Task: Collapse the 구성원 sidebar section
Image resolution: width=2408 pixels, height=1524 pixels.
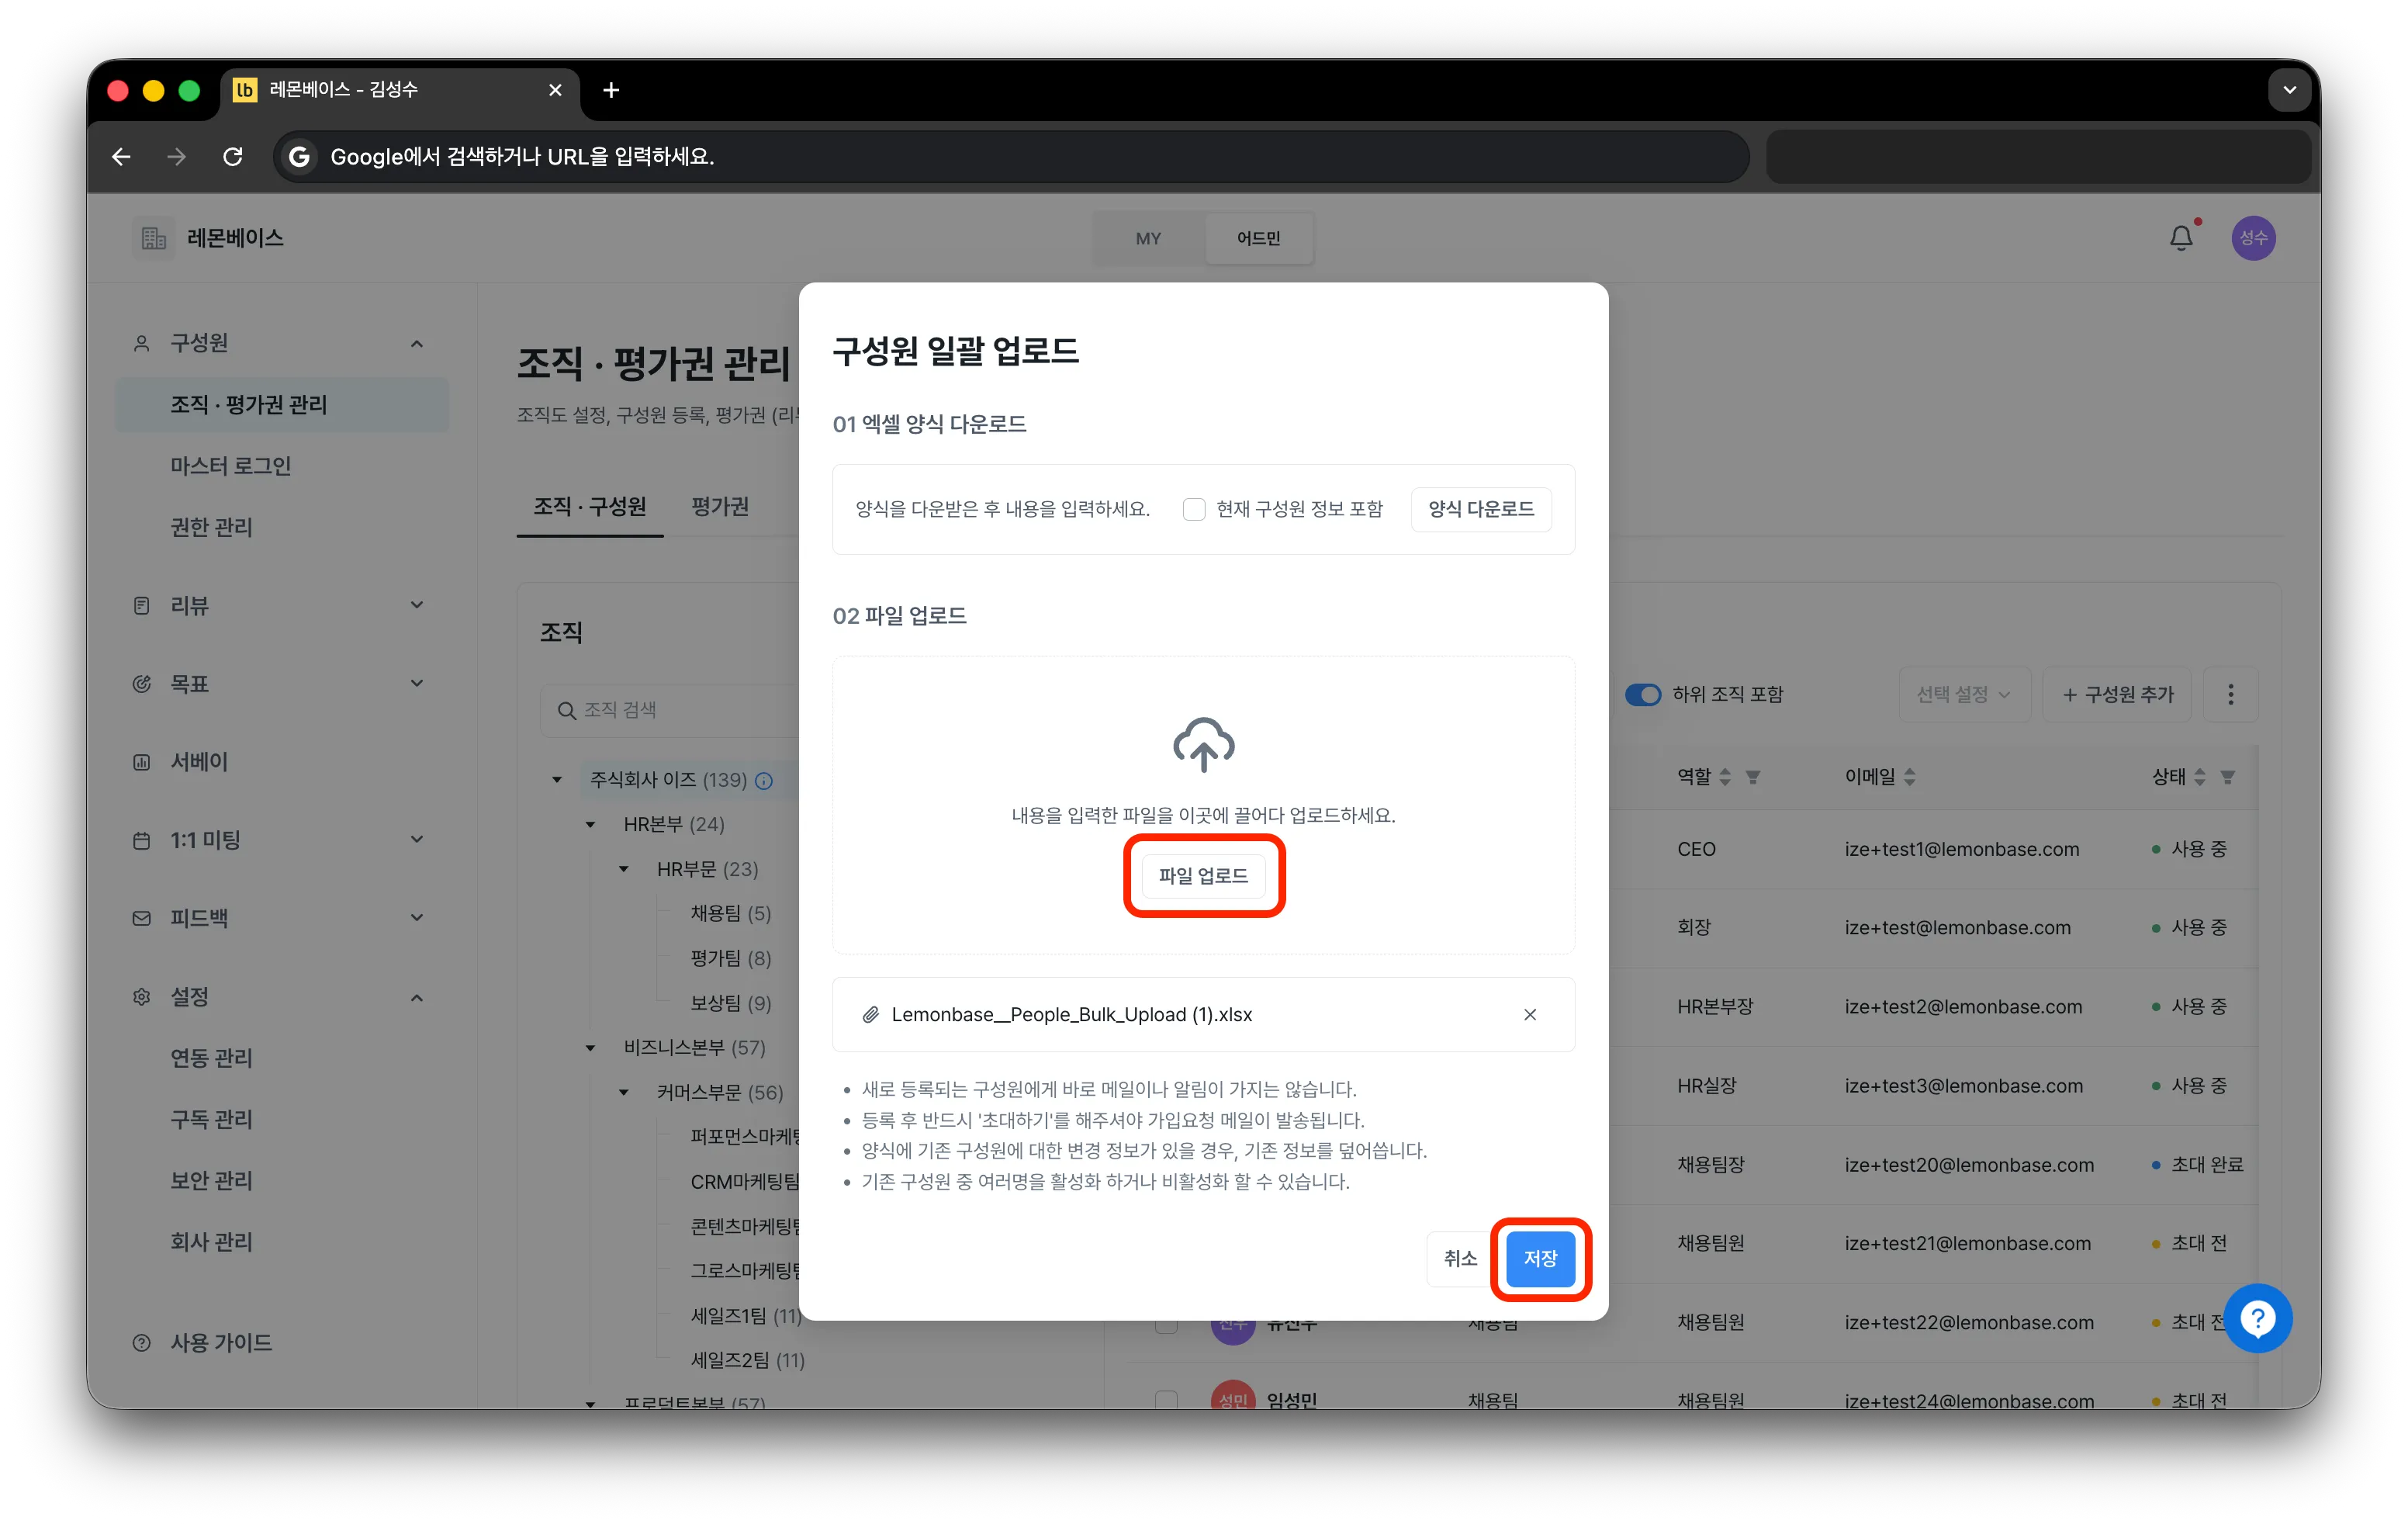Action: click(417, 344)
